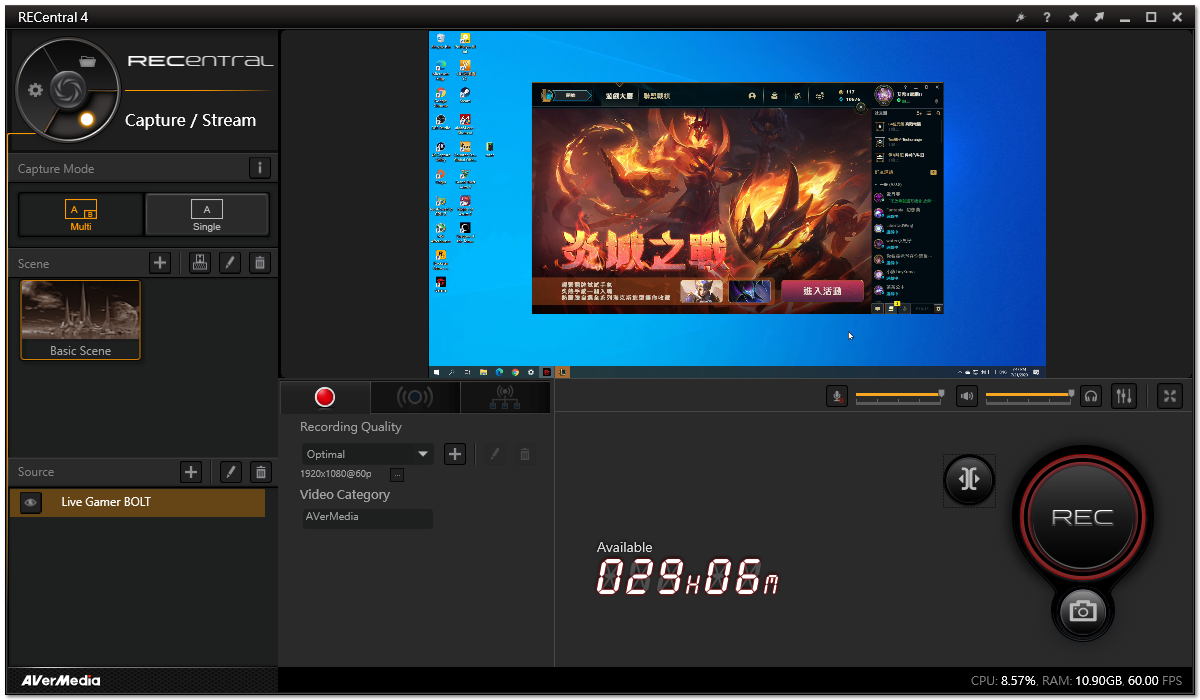Screen dimensions: 1200x700
Task: Enter full-screen preview mode
Action: tap(1170, 396)
